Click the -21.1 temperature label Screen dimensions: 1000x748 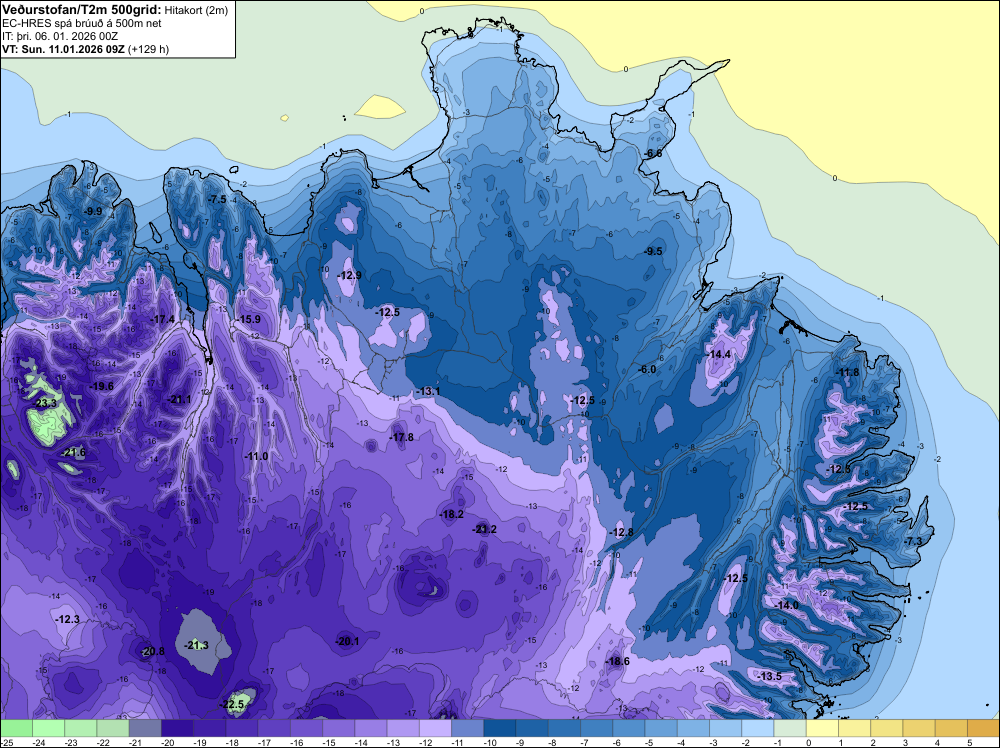179,399
